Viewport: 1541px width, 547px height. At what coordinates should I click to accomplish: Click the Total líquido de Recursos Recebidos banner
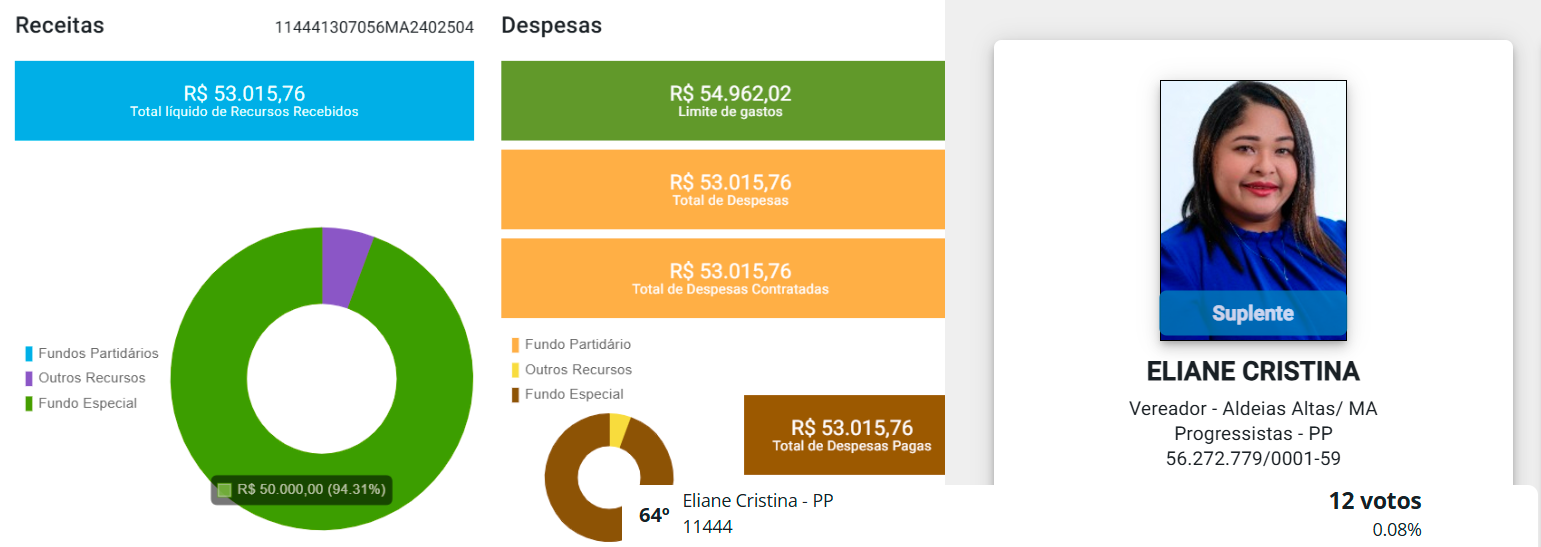(244, 100)
